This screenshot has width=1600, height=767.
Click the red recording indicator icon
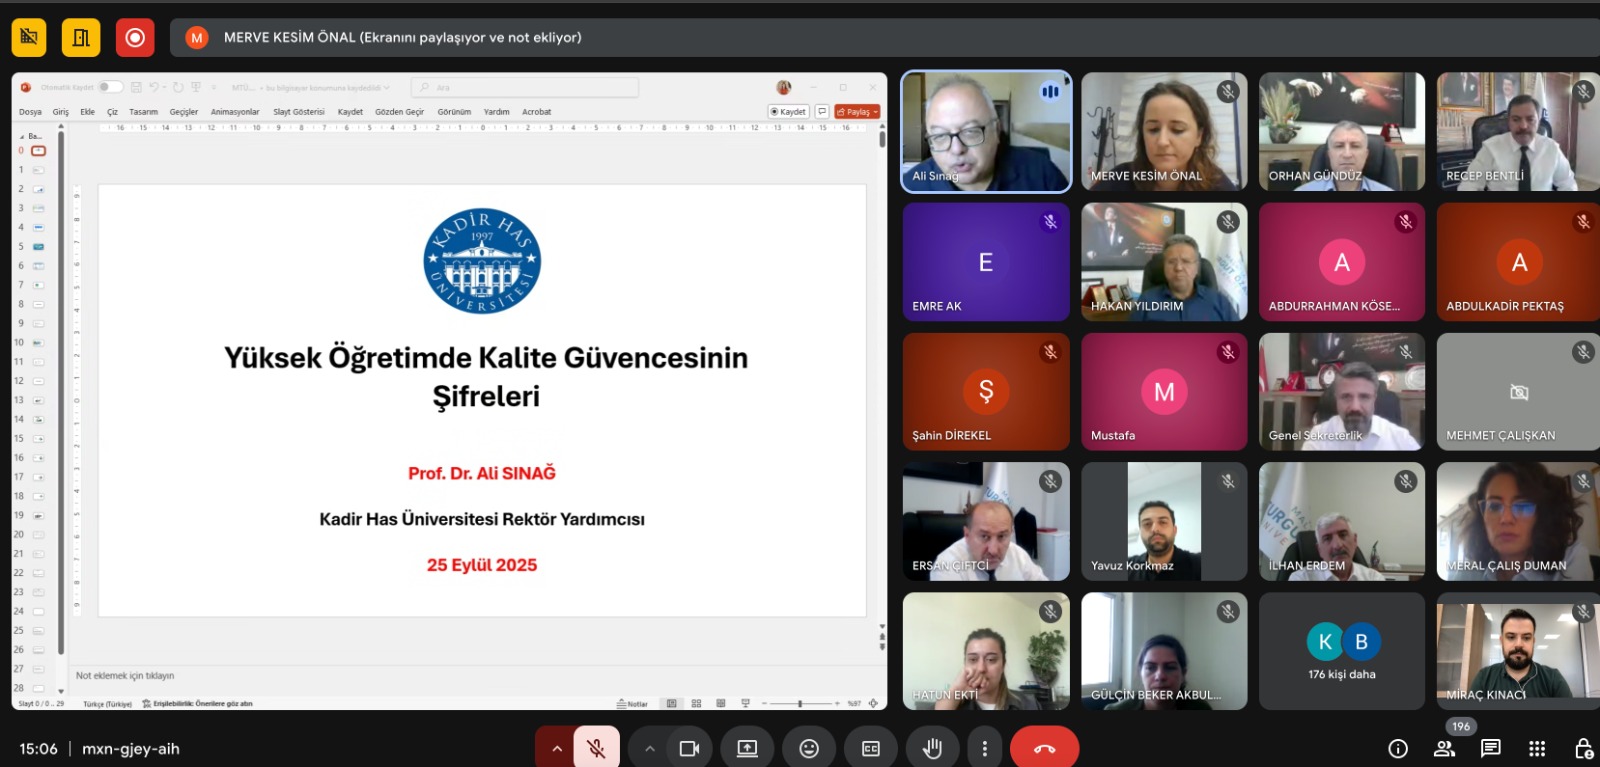pos(135,38)
